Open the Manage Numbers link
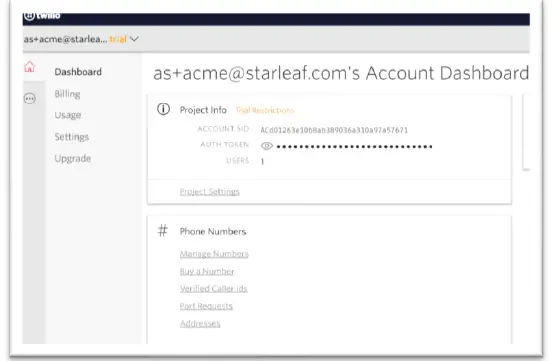The image size is (552, 361). point(214,254)
